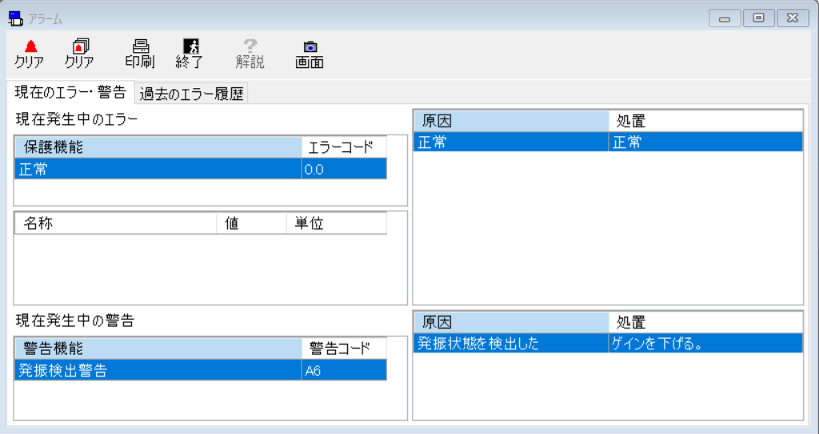
Task: Click the エラーコード column header
Action: tap(343, 147)
